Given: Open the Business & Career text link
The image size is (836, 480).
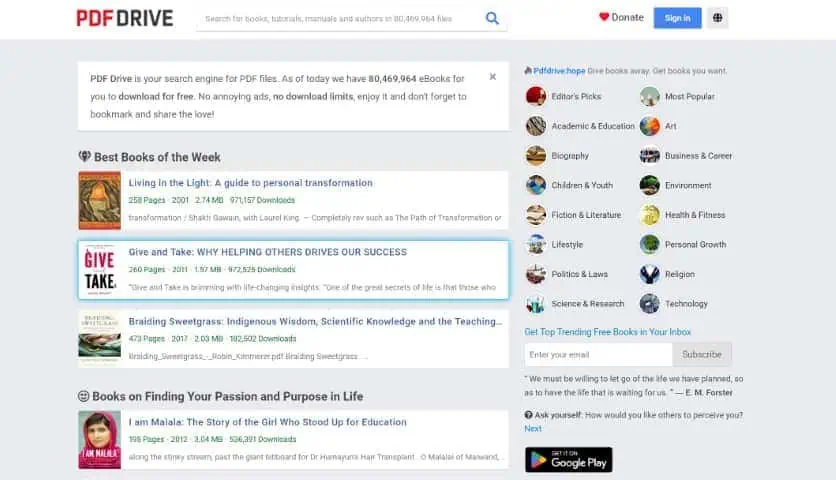Looking at the screenshot, I should [698, 156].
